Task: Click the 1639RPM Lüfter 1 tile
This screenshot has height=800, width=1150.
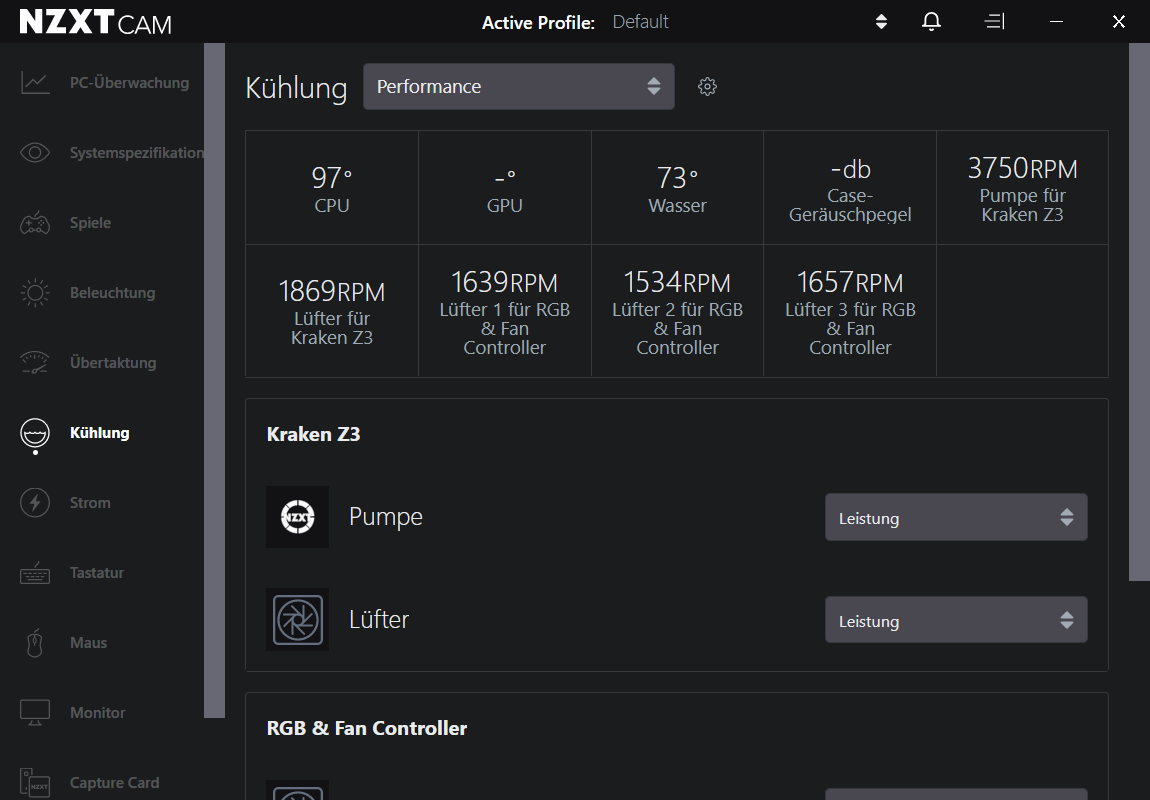Action: [505, 311]
